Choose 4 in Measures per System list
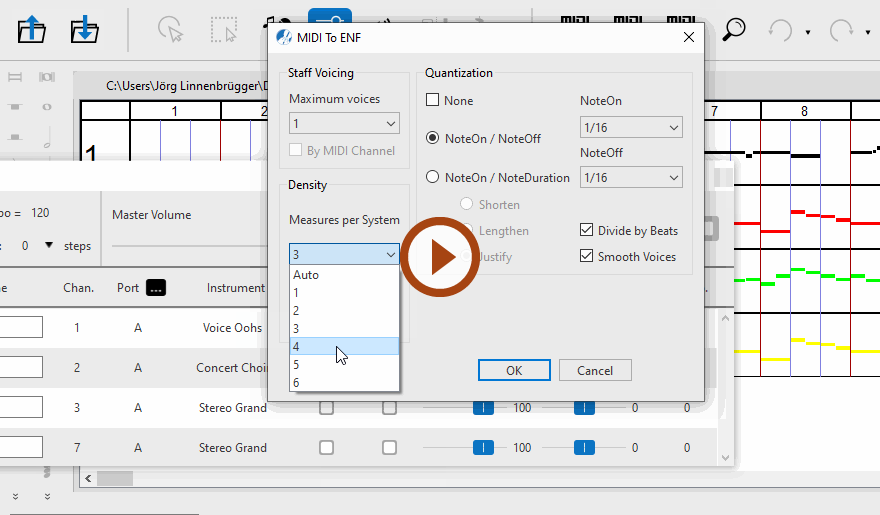 (344, 346)
